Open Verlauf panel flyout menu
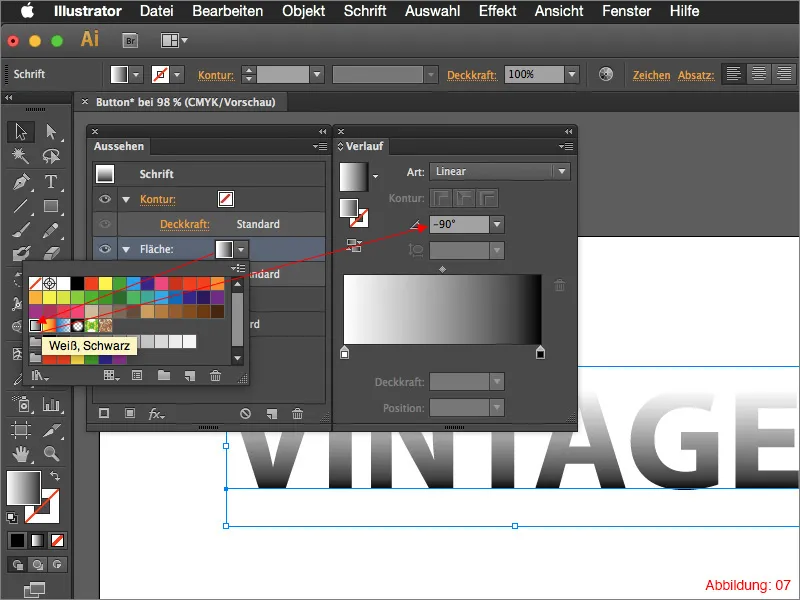Image resolution: width=800 pixels, height=600 pixels. pyautogui.click(x=566, y=146)
